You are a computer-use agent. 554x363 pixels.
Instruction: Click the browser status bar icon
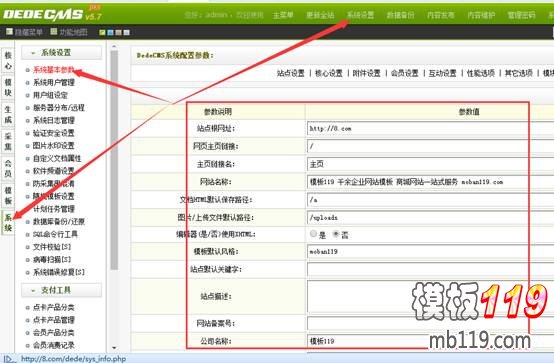click(9, 358)
